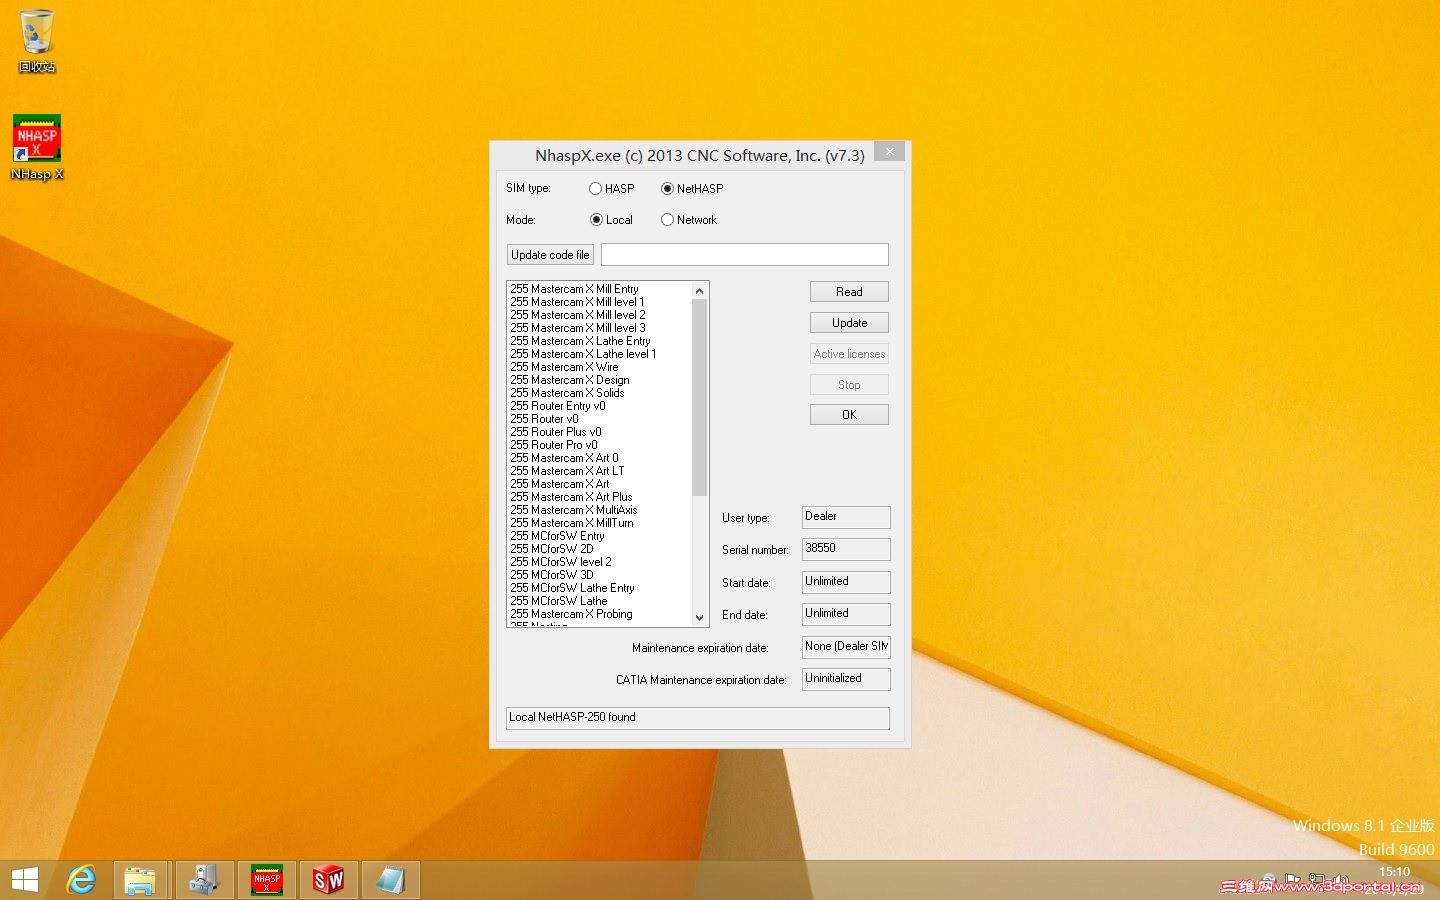
Task: Select the NHasp X desktop shortcut
Action: (x=37, y=148)
